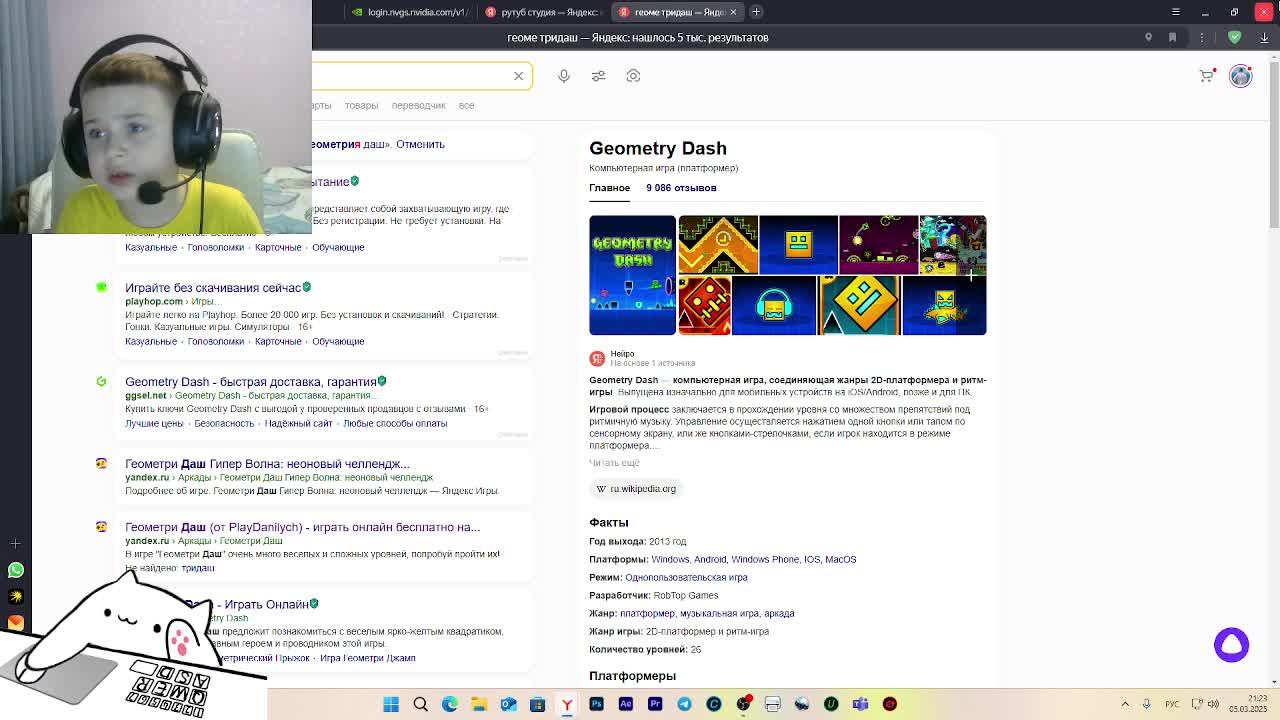Open the user profile avatar
The height and width of the screenshot is (720, 1280).
click(1241, 76)
